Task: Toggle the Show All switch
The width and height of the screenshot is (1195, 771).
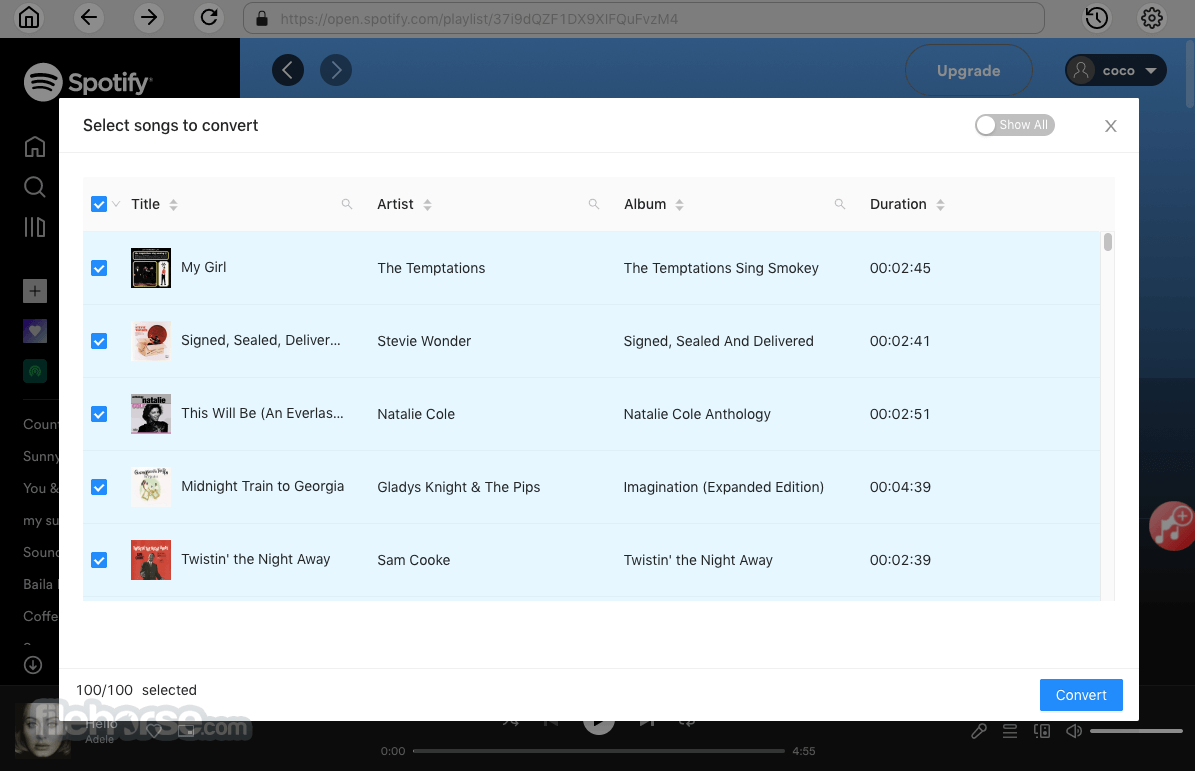Action: pyautogui.click(x=1014, y=125)
